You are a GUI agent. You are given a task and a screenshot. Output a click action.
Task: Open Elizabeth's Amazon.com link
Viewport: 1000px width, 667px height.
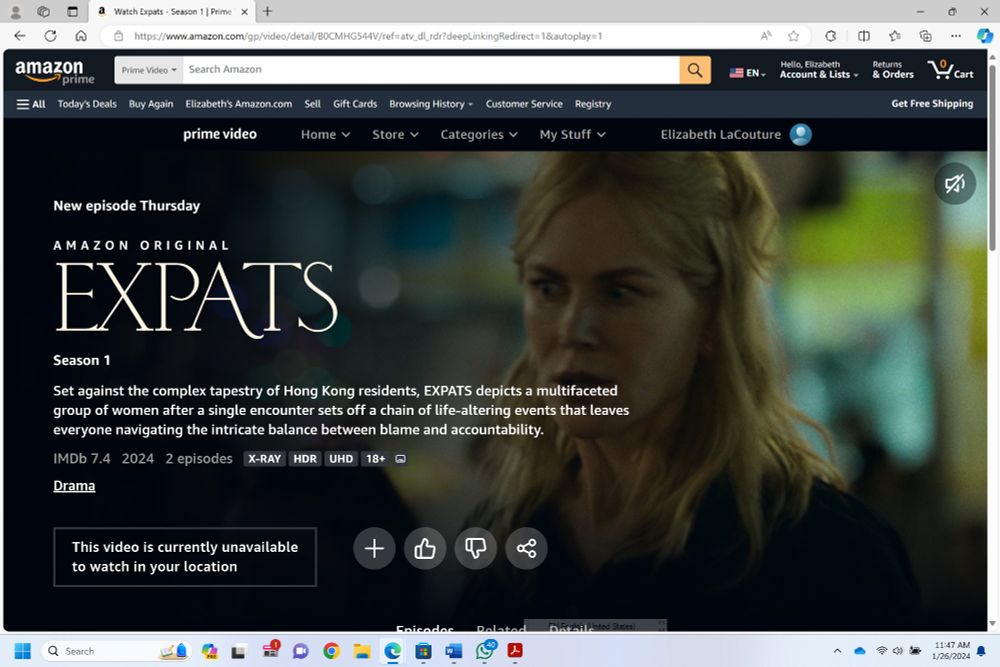[239, 104]
